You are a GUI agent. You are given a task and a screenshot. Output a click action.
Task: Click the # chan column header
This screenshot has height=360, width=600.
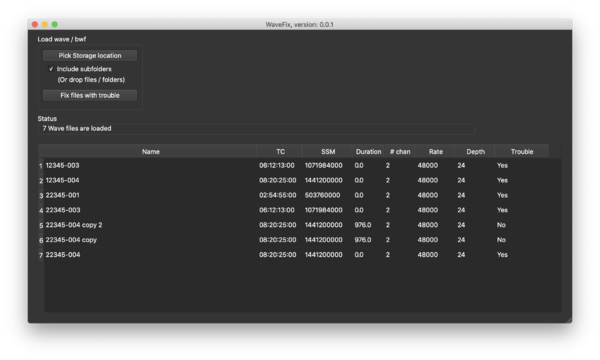[x=399, y=151]
